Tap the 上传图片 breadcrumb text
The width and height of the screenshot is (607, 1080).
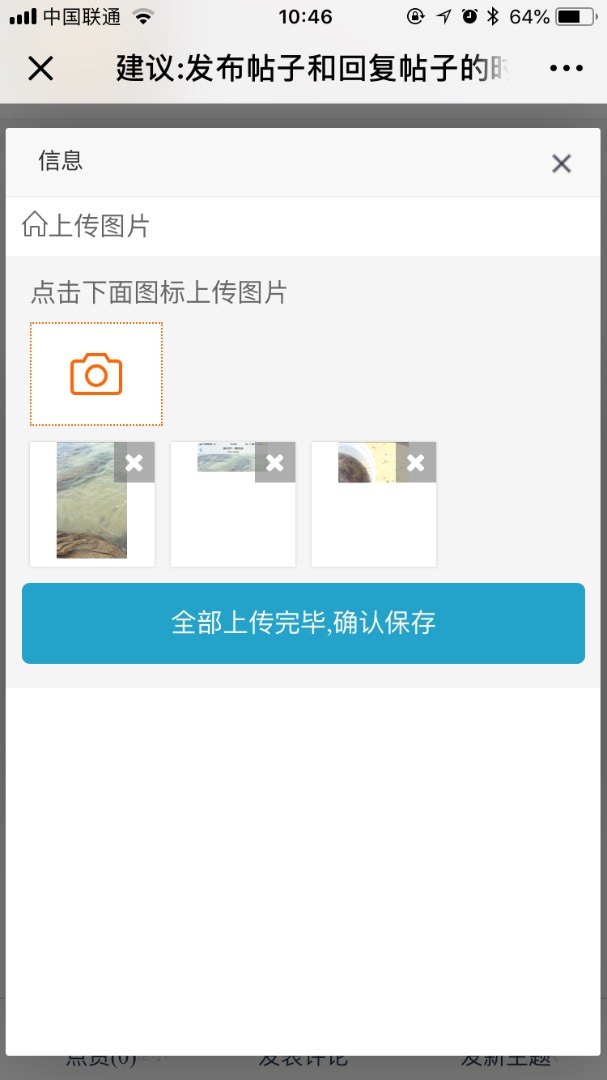click(99, 225)
